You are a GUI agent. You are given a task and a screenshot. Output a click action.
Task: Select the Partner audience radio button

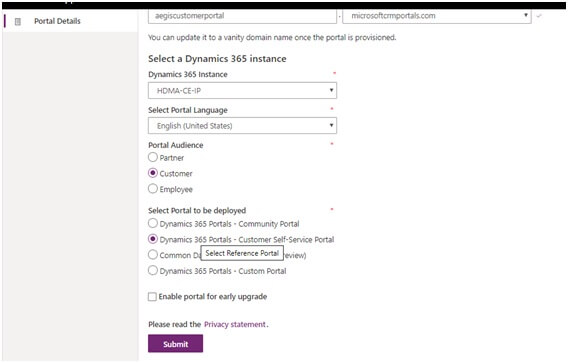[153, 157]
